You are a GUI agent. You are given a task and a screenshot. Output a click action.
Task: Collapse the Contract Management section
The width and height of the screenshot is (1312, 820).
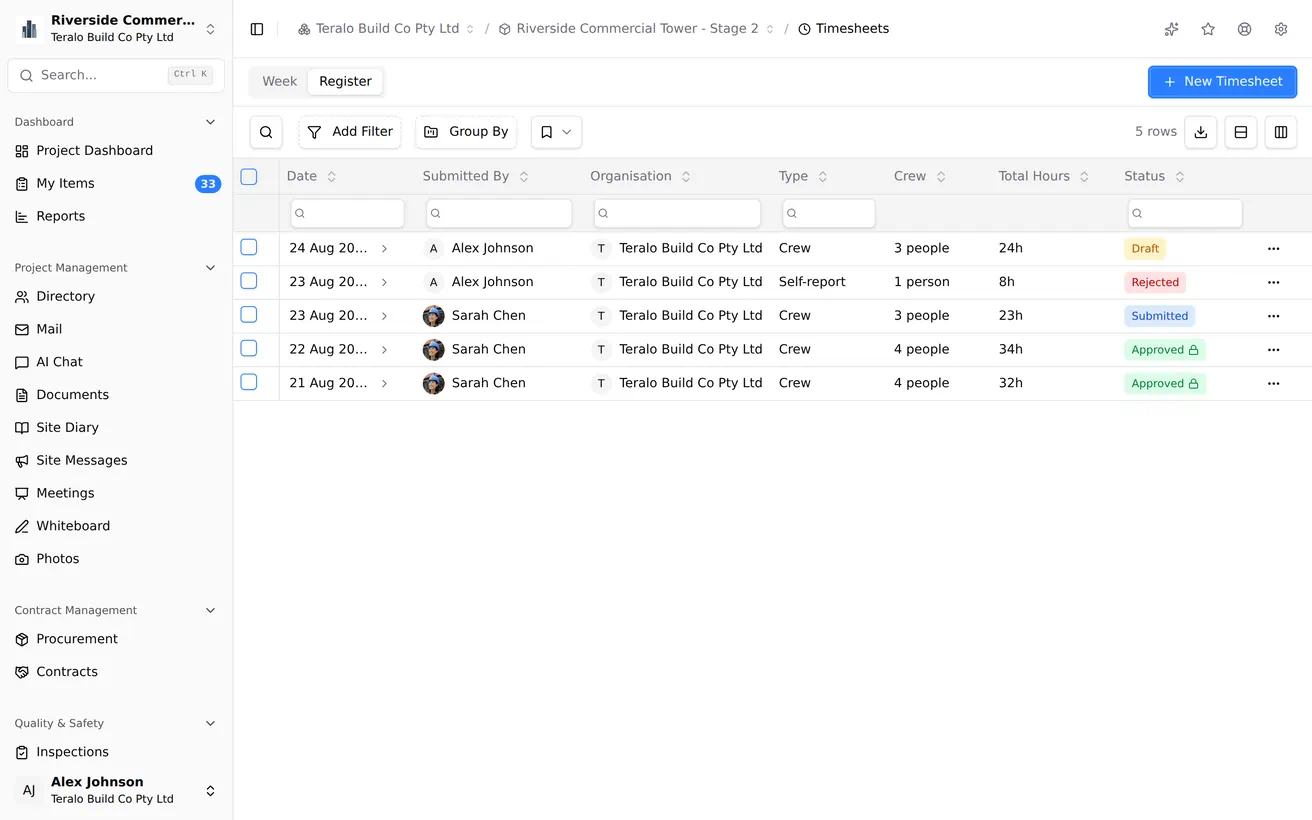(x=210, y=611)
